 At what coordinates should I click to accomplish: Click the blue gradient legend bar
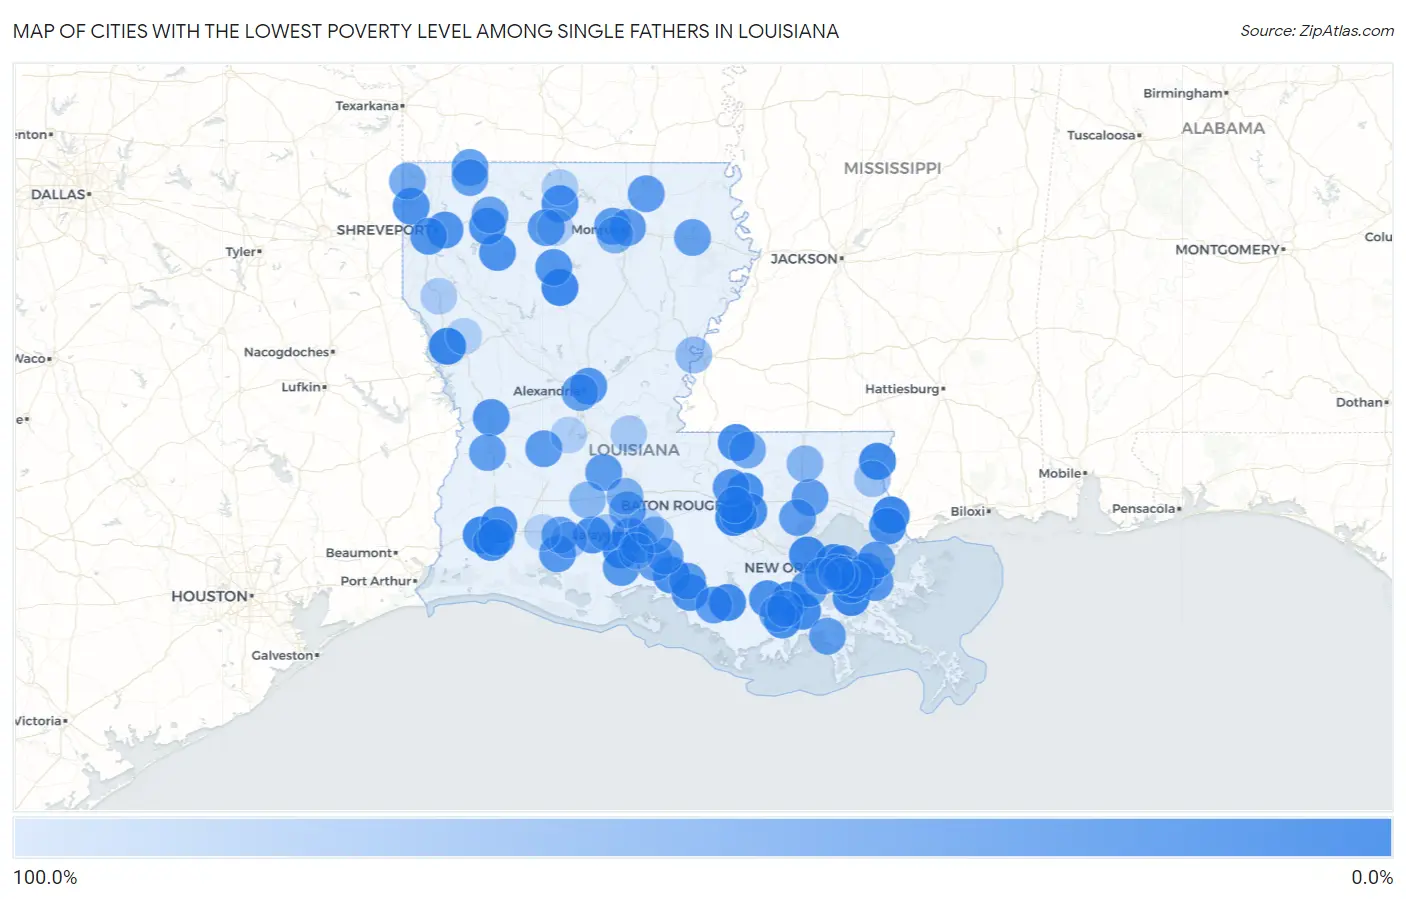click(x=703, y=838)
